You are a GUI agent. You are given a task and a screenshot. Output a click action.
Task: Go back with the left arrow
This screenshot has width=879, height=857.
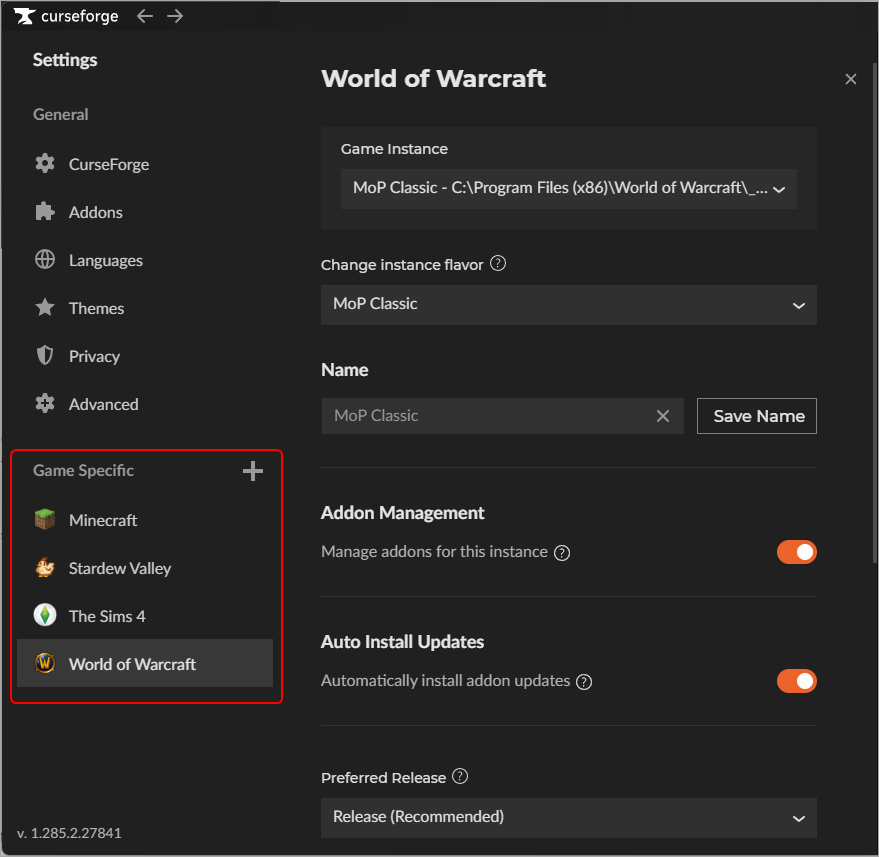pos(145,16)
